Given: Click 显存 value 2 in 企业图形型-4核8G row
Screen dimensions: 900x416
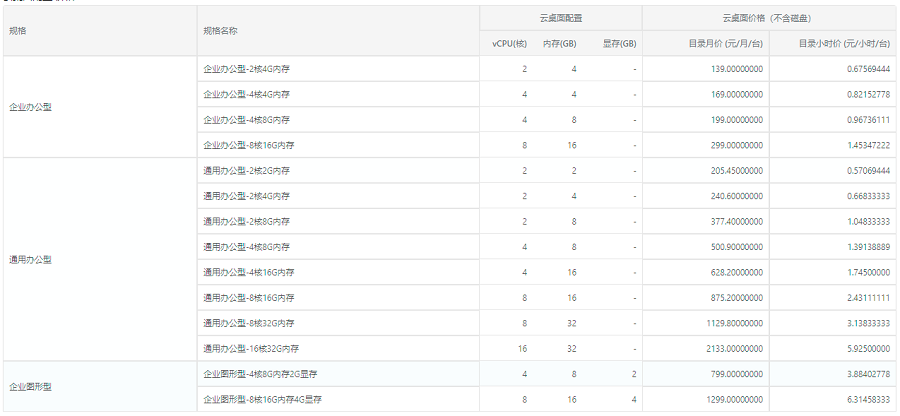Looking at the screenshot, I should (634, 374).
